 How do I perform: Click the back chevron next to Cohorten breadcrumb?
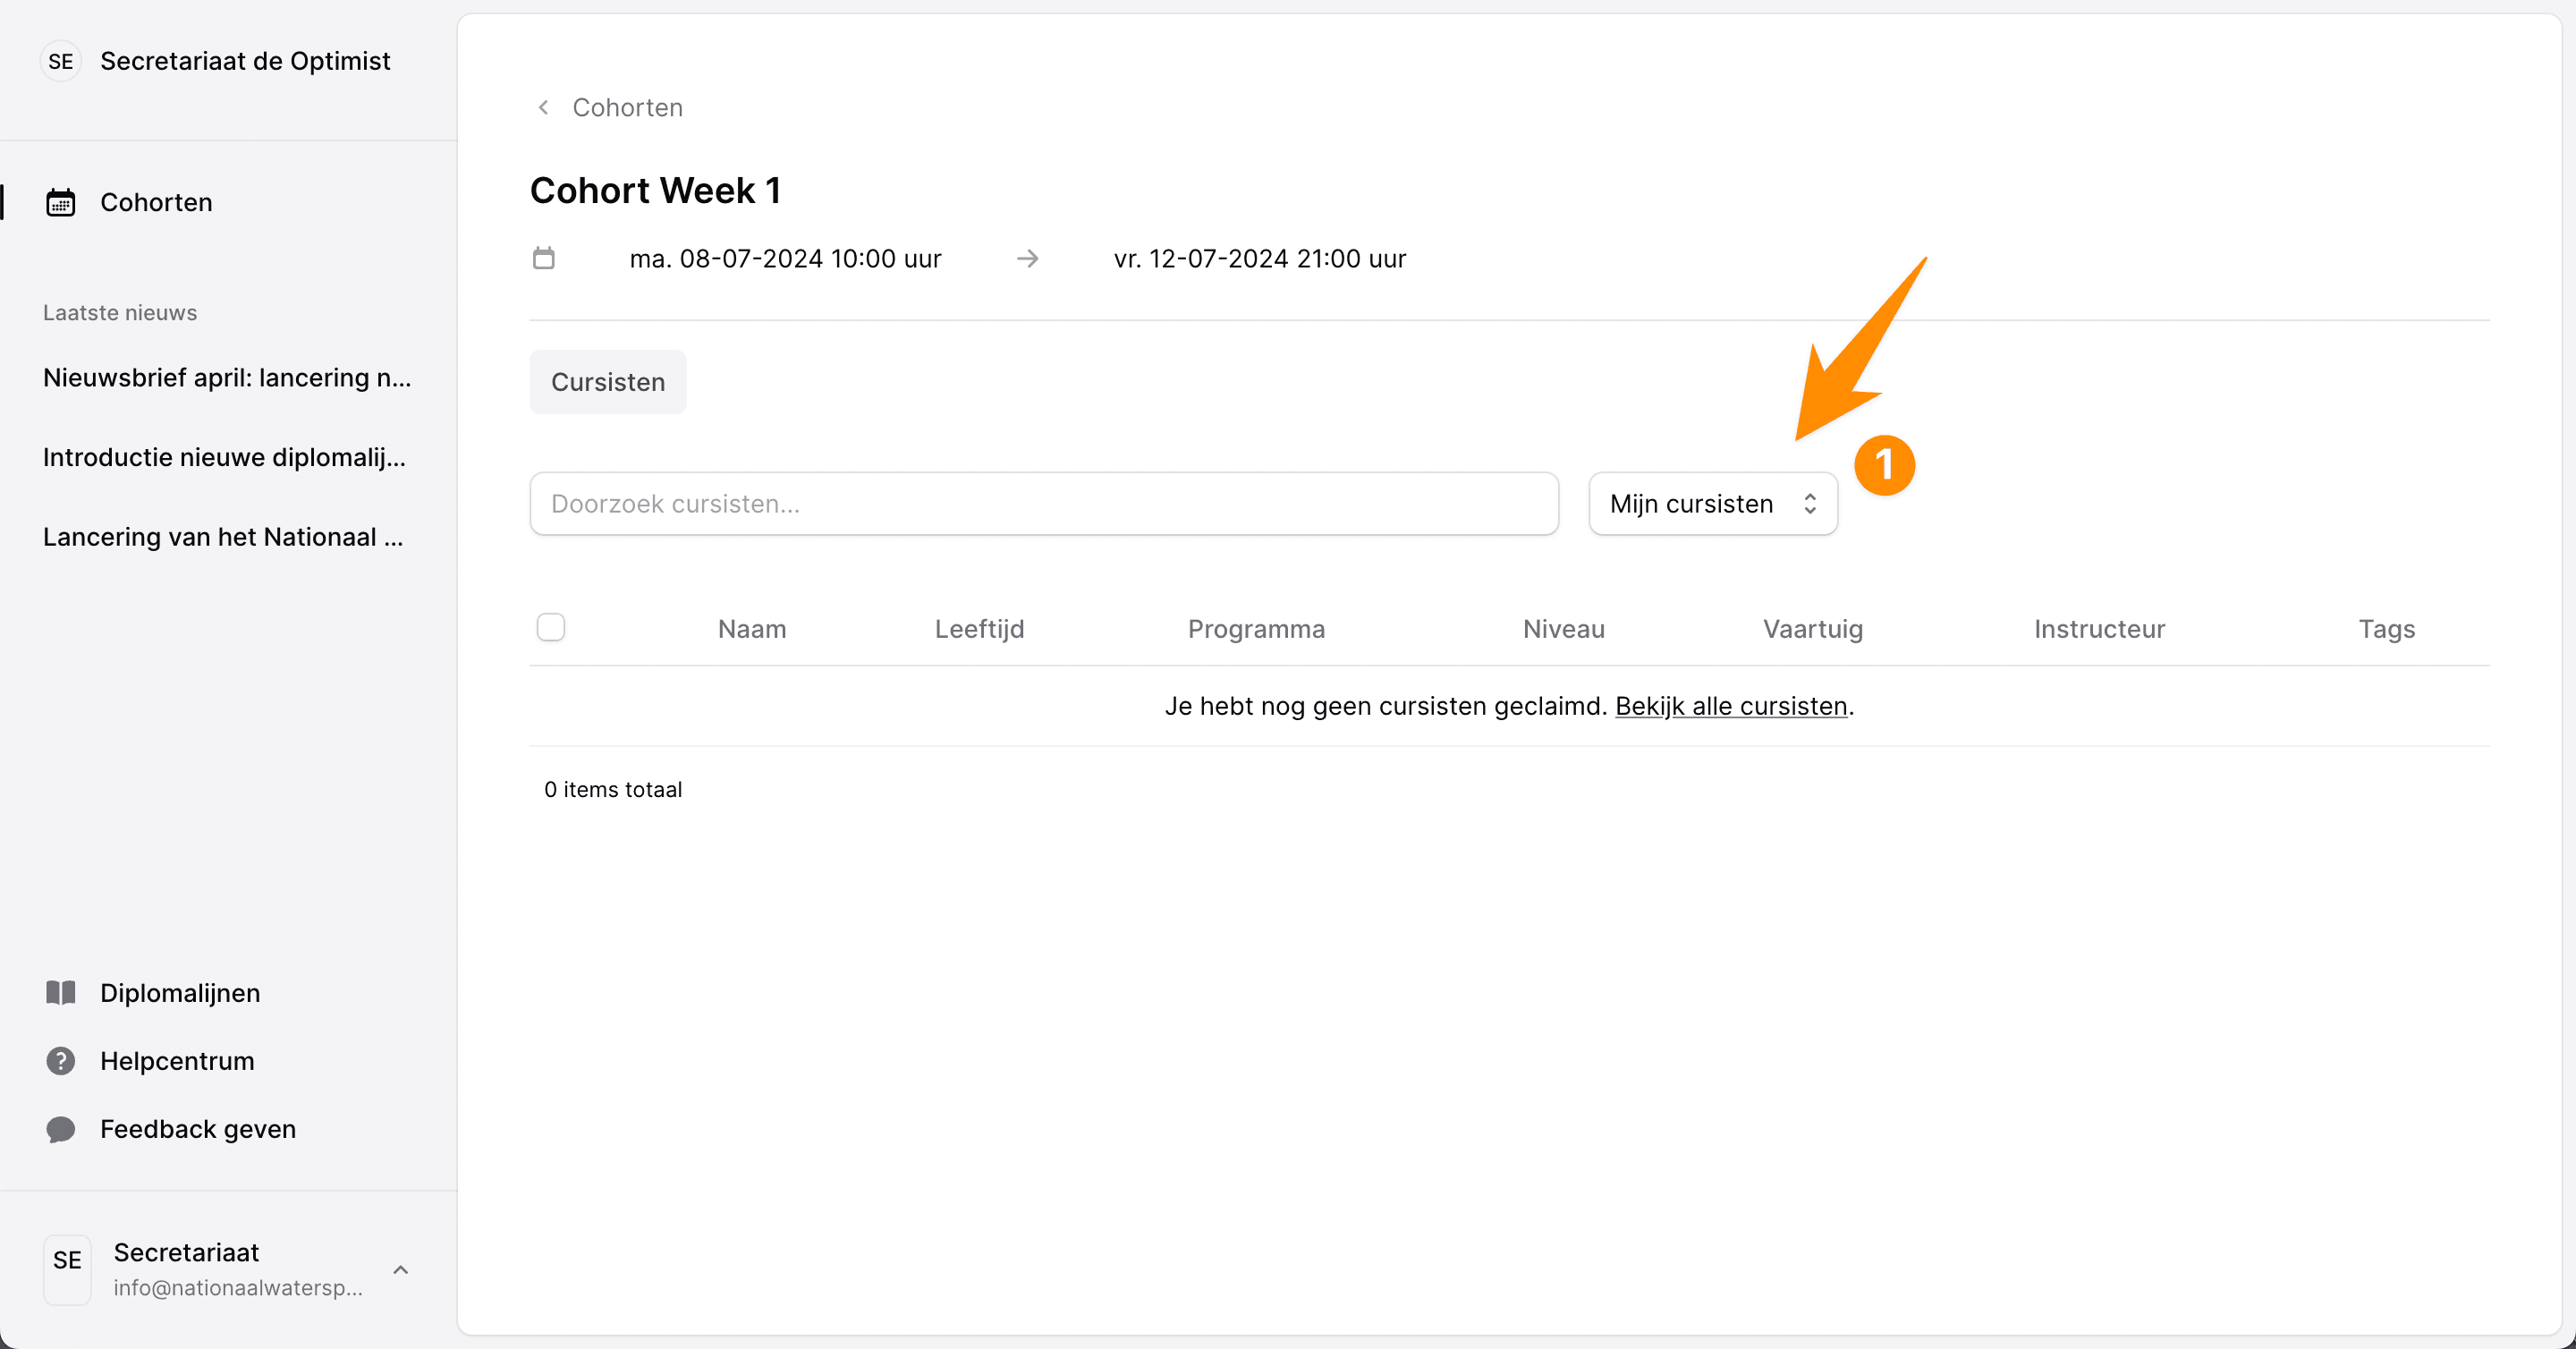543,107
